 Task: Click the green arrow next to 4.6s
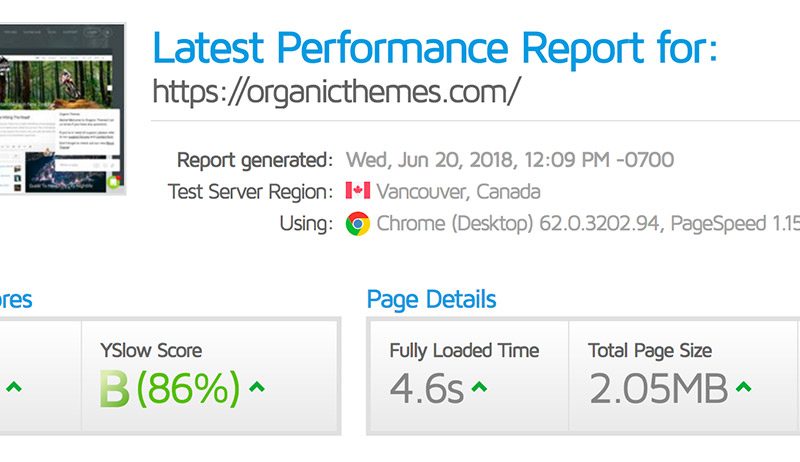(x=479, y=387)
